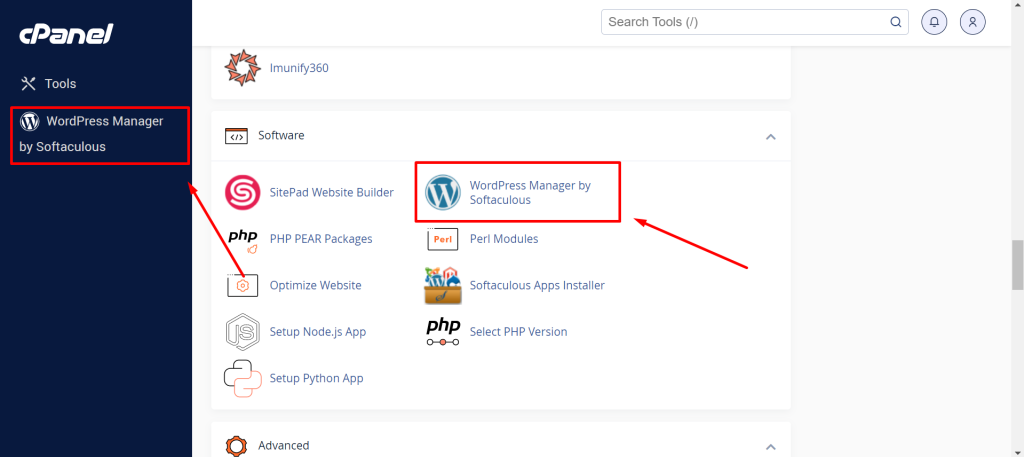Click the page vertical scrollbar thumb

(x=1017, y=264)
